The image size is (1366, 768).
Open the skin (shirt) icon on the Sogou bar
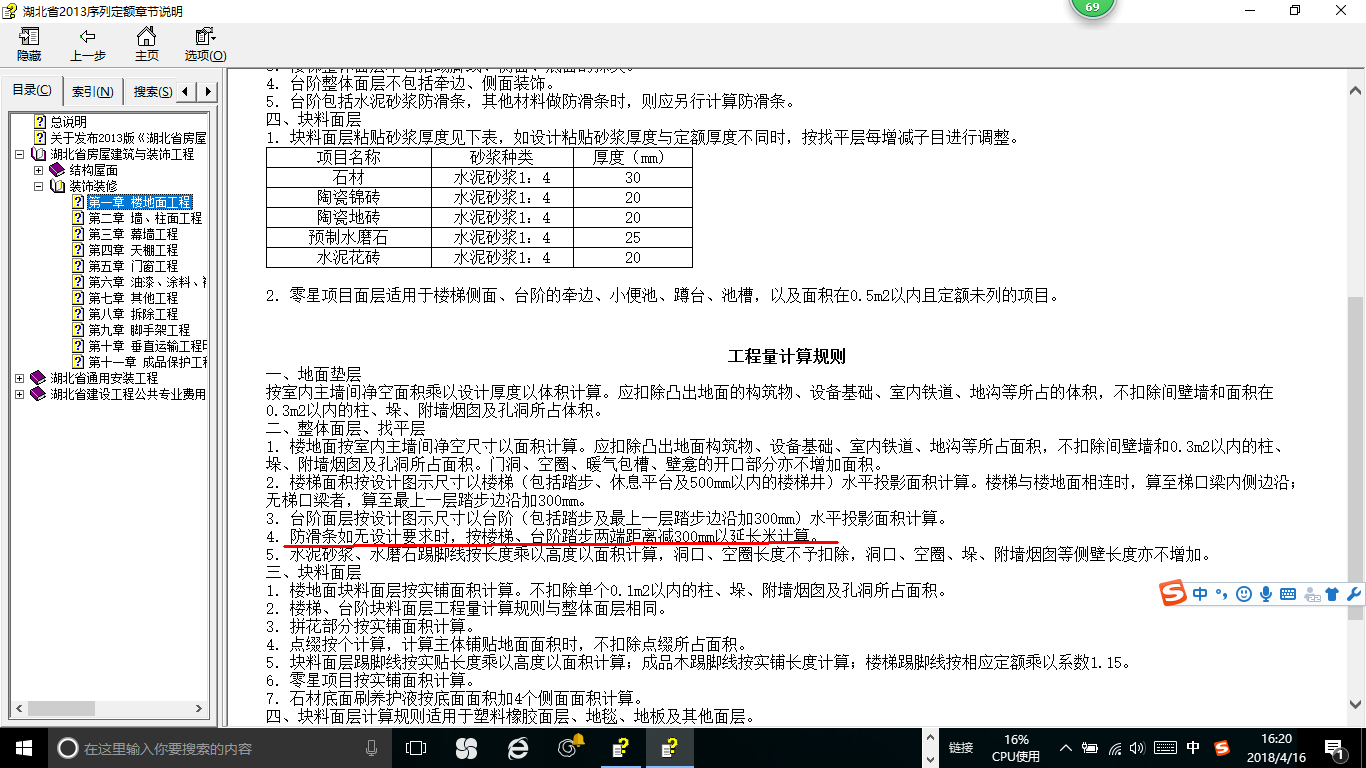1333,594
